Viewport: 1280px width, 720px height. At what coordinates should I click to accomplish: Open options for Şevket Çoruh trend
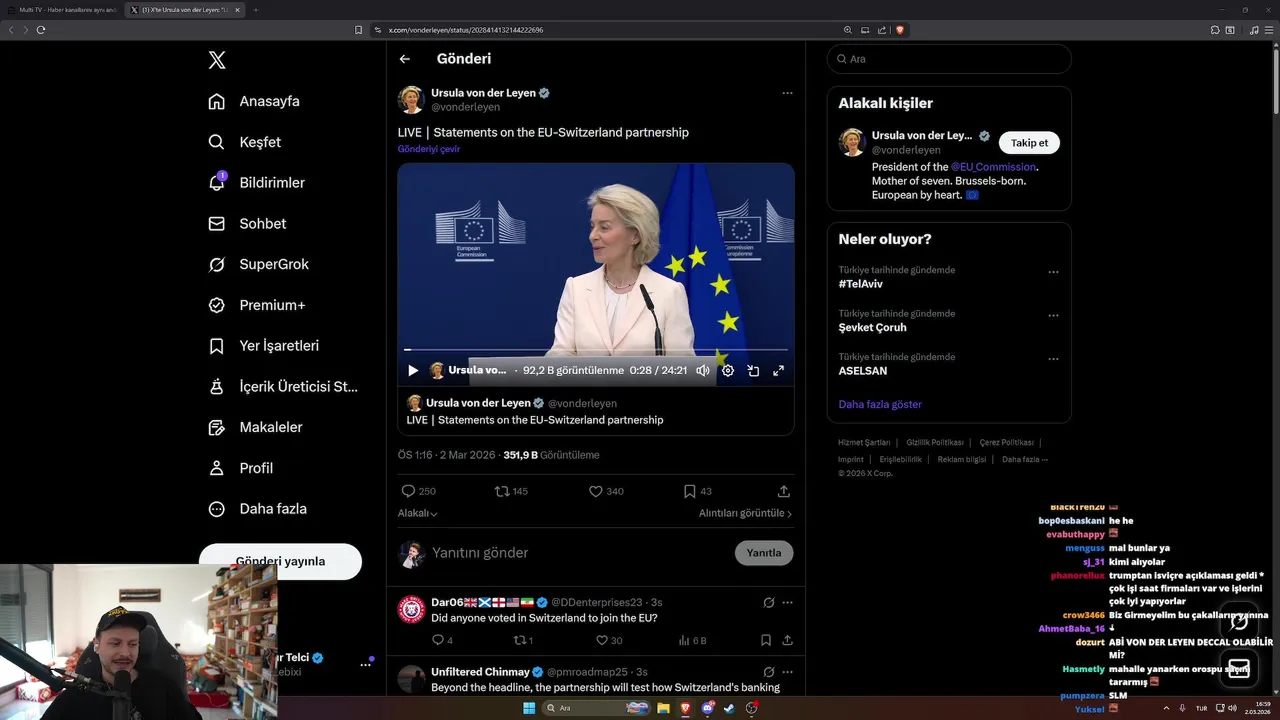[1053, 316]
